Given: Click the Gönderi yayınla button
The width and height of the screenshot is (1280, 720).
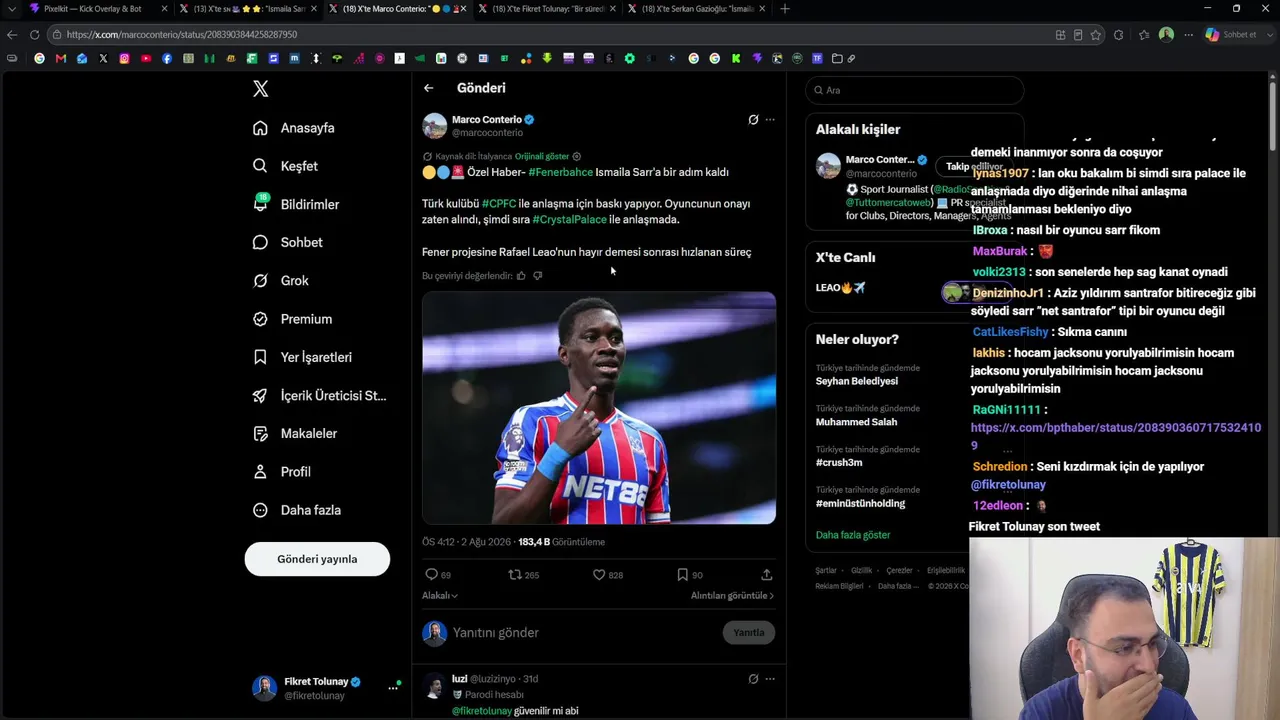Looking at the screenshot, I should click(317, 559).
